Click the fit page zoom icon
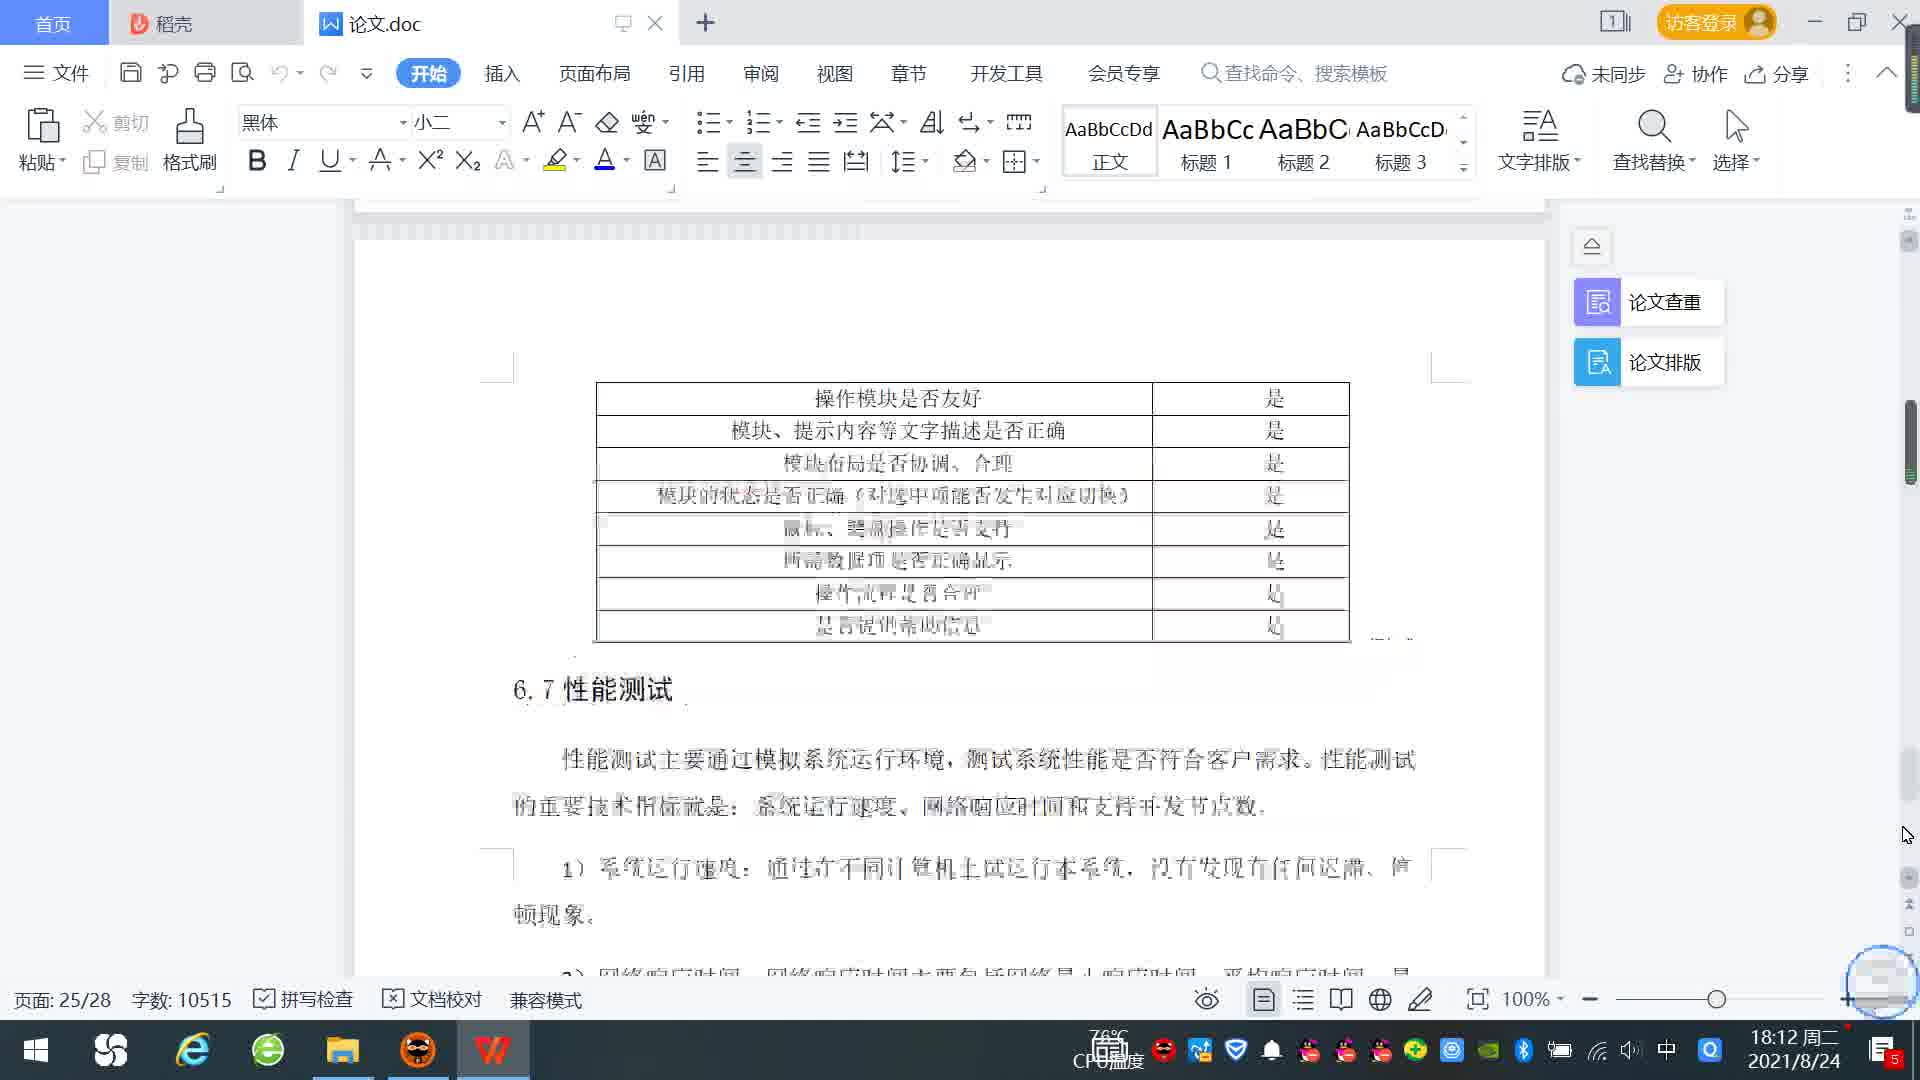The width and height of the screenshot is (1920, 1080). click(1477, 999)
